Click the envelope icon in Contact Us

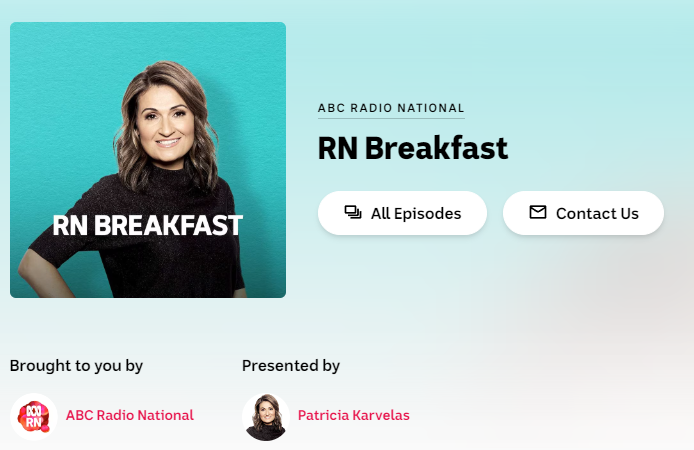538,212
